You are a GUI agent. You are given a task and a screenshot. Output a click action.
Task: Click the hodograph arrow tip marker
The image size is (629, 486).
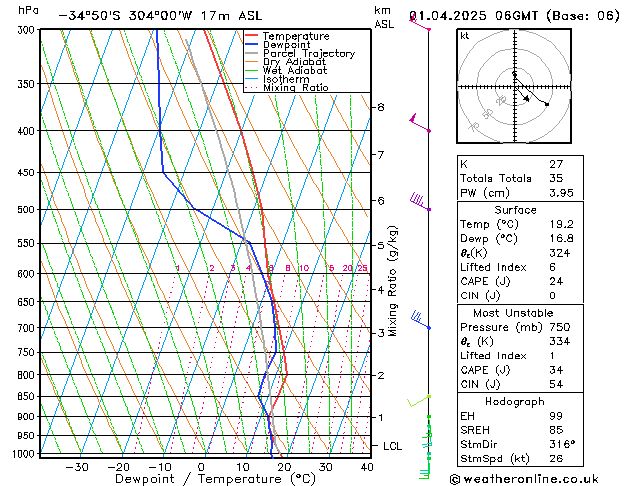pos(547,104)
